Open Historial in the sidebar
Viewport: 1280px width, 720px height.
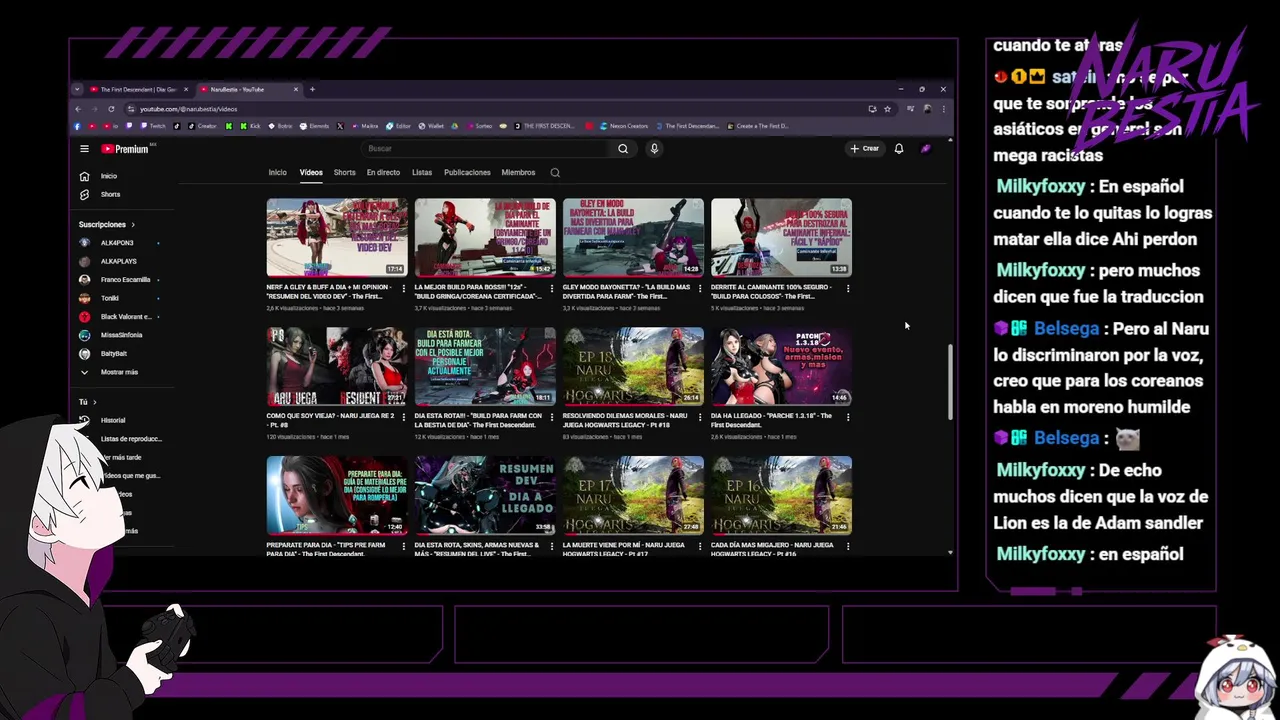click(112, 421)
